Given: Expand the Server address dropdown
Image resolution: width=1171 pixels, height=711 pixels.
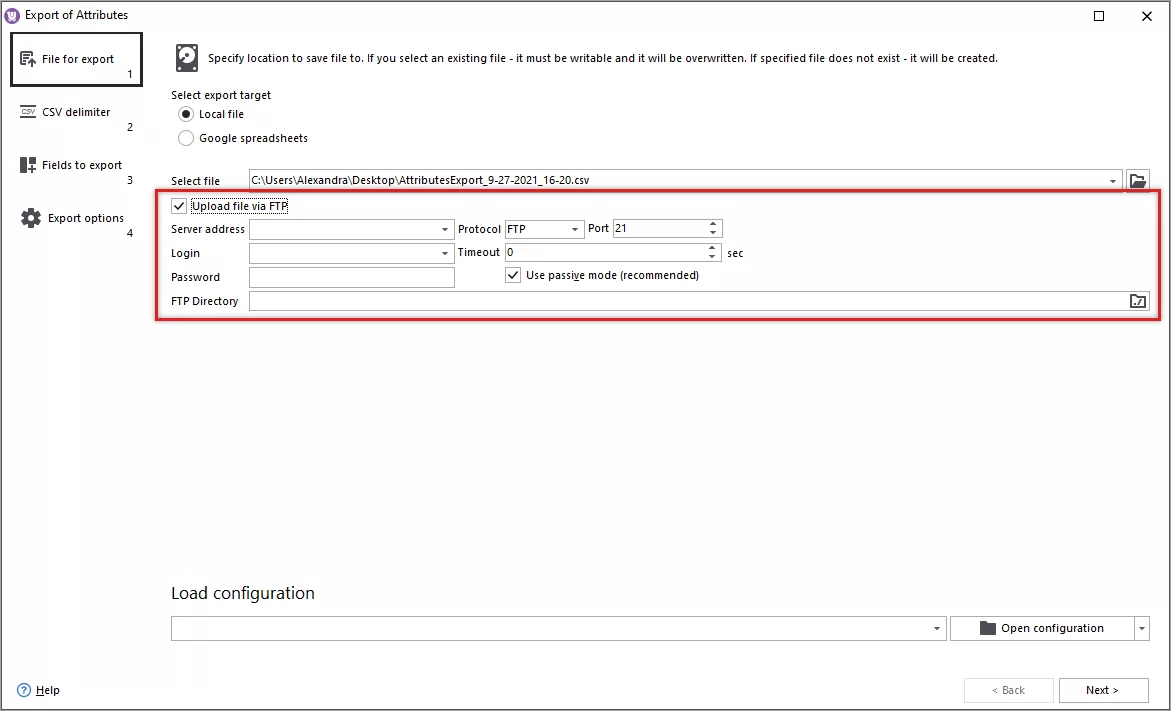Looking at the screenshot, I should tap(444, 228).
